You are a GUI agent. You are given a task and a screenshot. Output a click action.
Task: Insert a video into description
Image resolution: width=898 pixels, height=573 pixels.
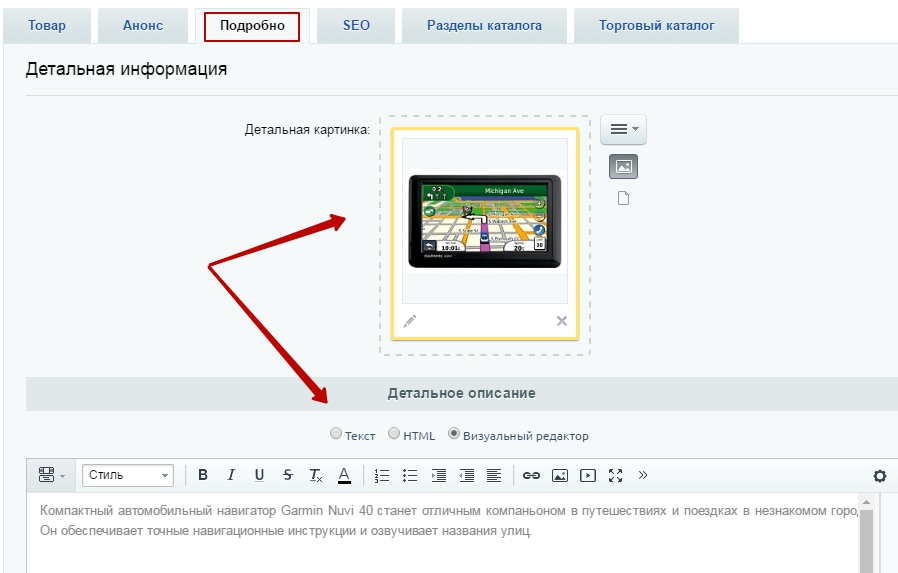(588, 475)
